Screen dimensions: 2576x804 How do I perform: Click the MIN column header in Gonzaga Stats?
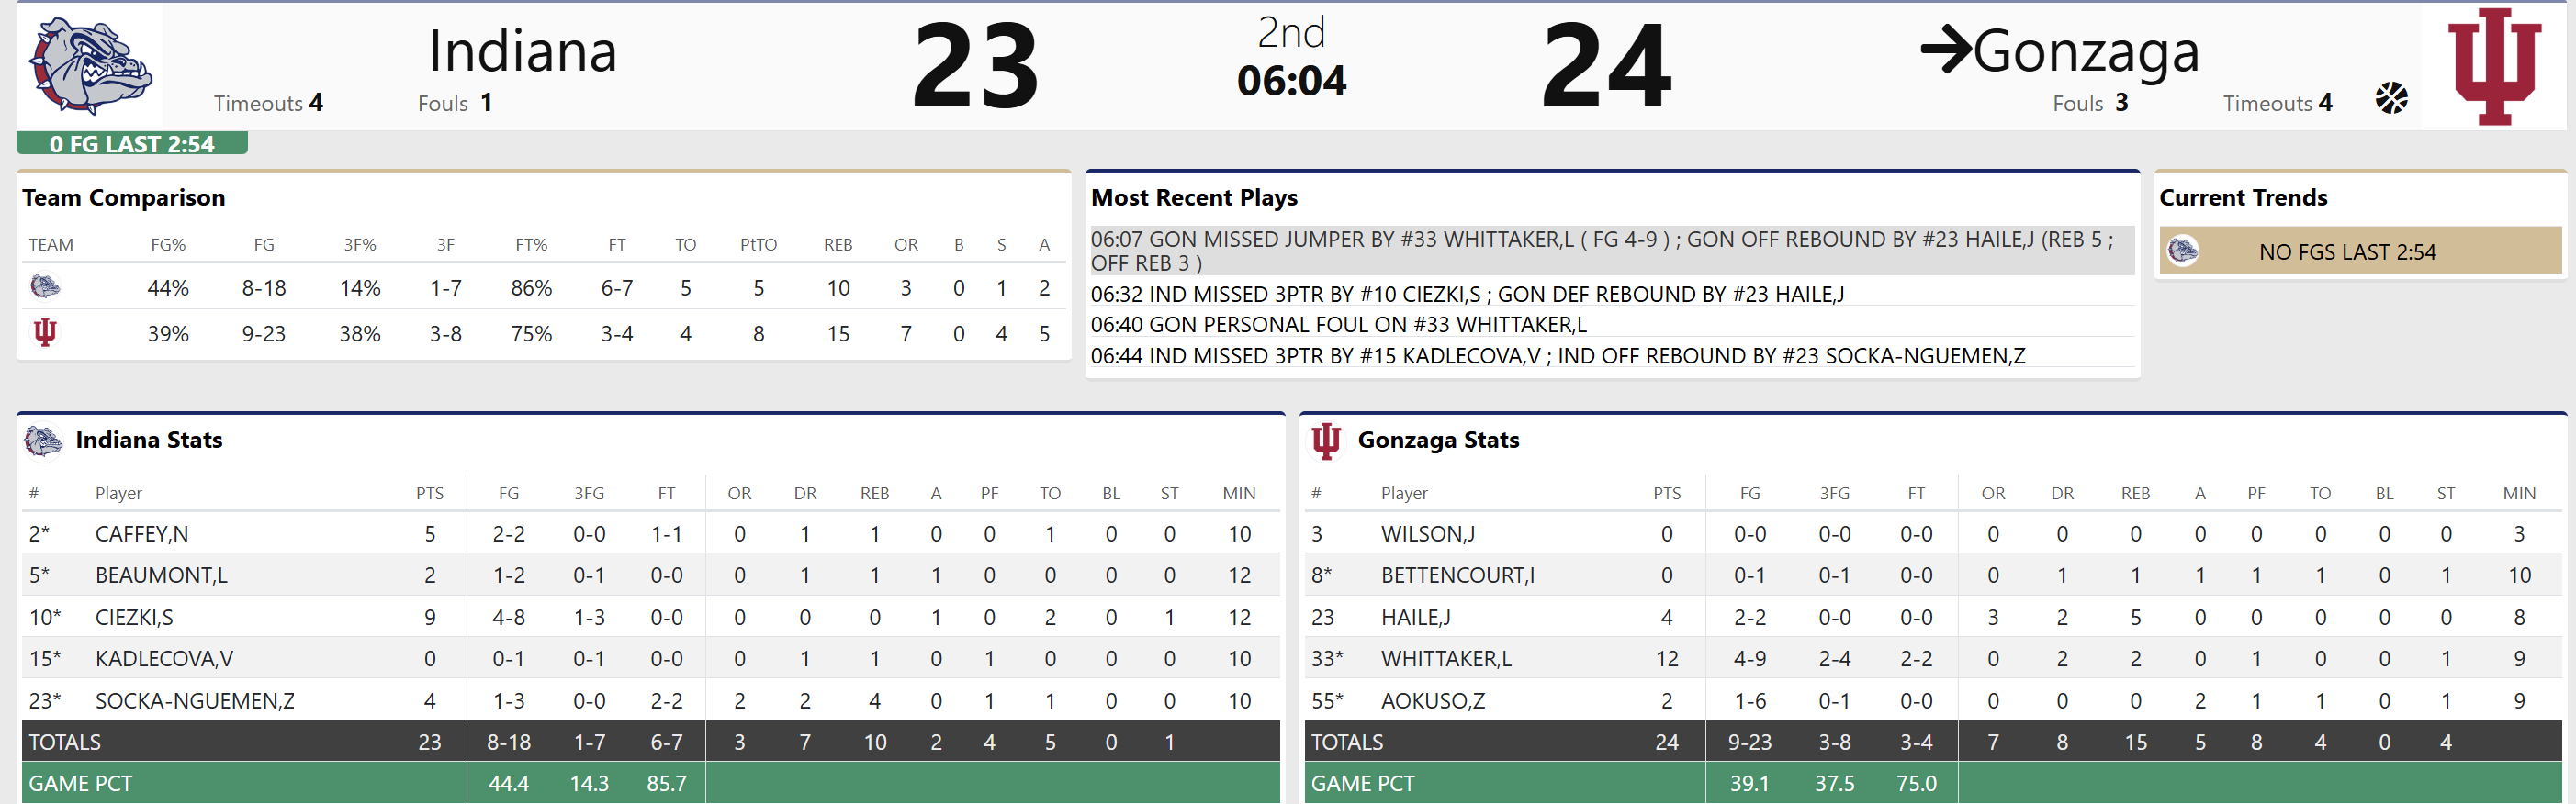pos(2518,493)
